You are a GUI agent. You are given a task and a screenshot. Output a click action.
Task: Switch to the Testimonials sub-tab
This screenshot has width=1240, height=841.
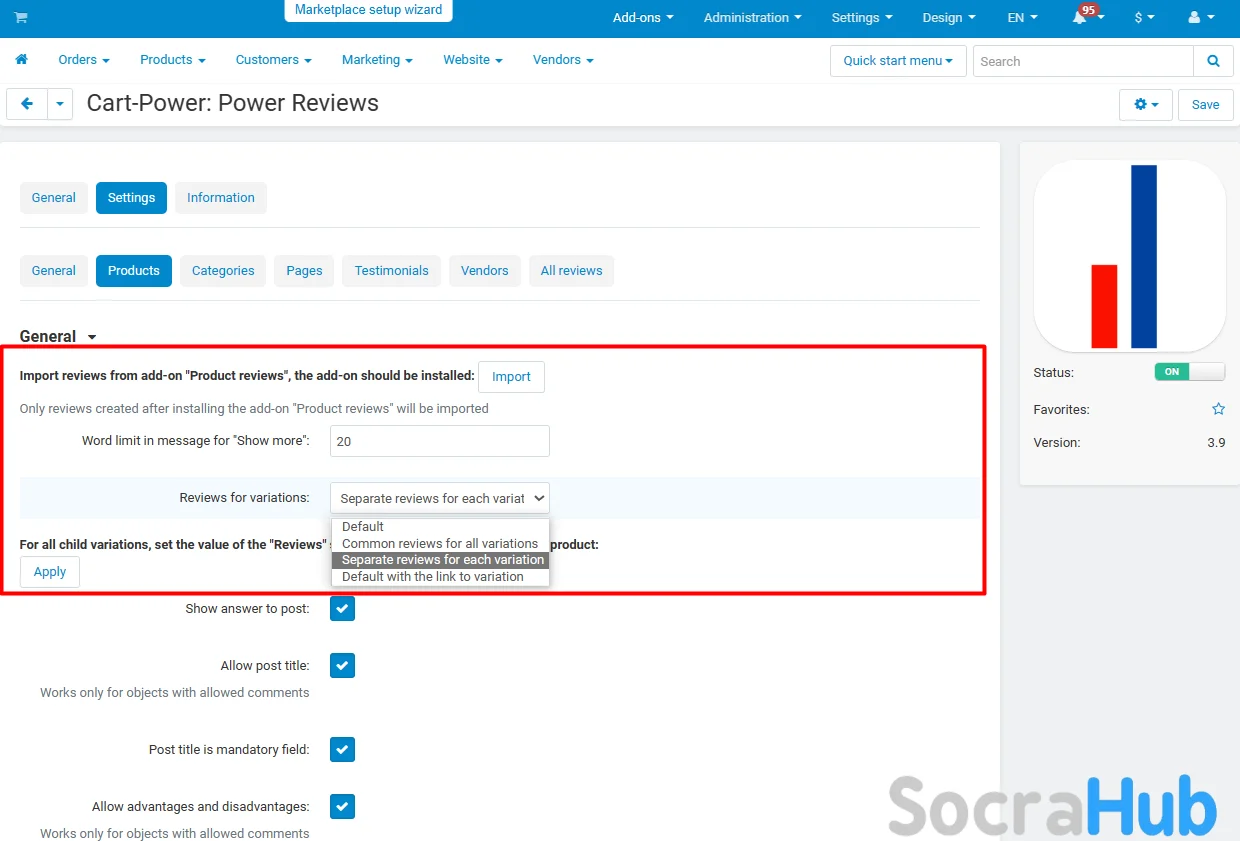coord(392,271)
